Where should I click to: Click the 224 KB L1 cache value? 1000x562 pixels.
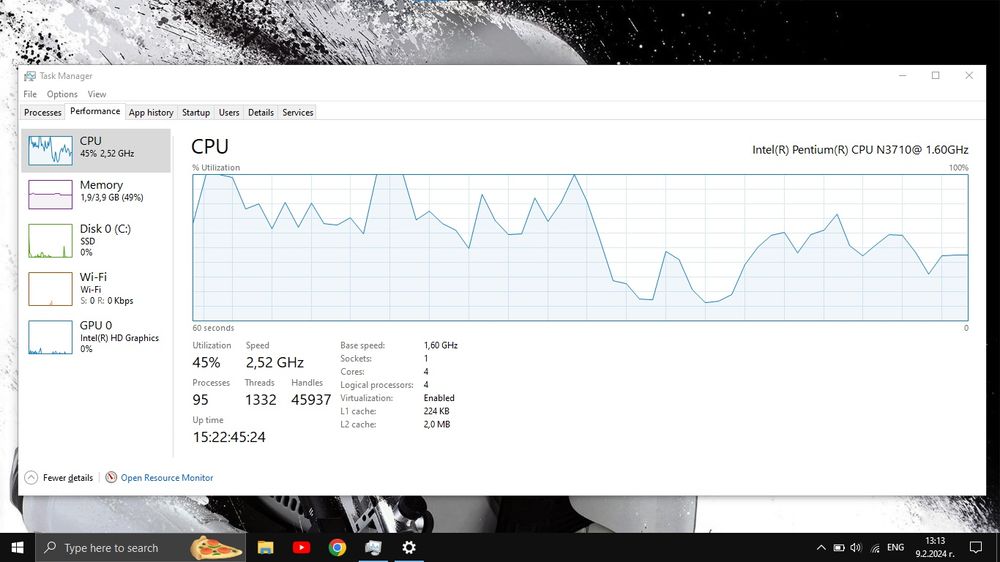point(436,411)
